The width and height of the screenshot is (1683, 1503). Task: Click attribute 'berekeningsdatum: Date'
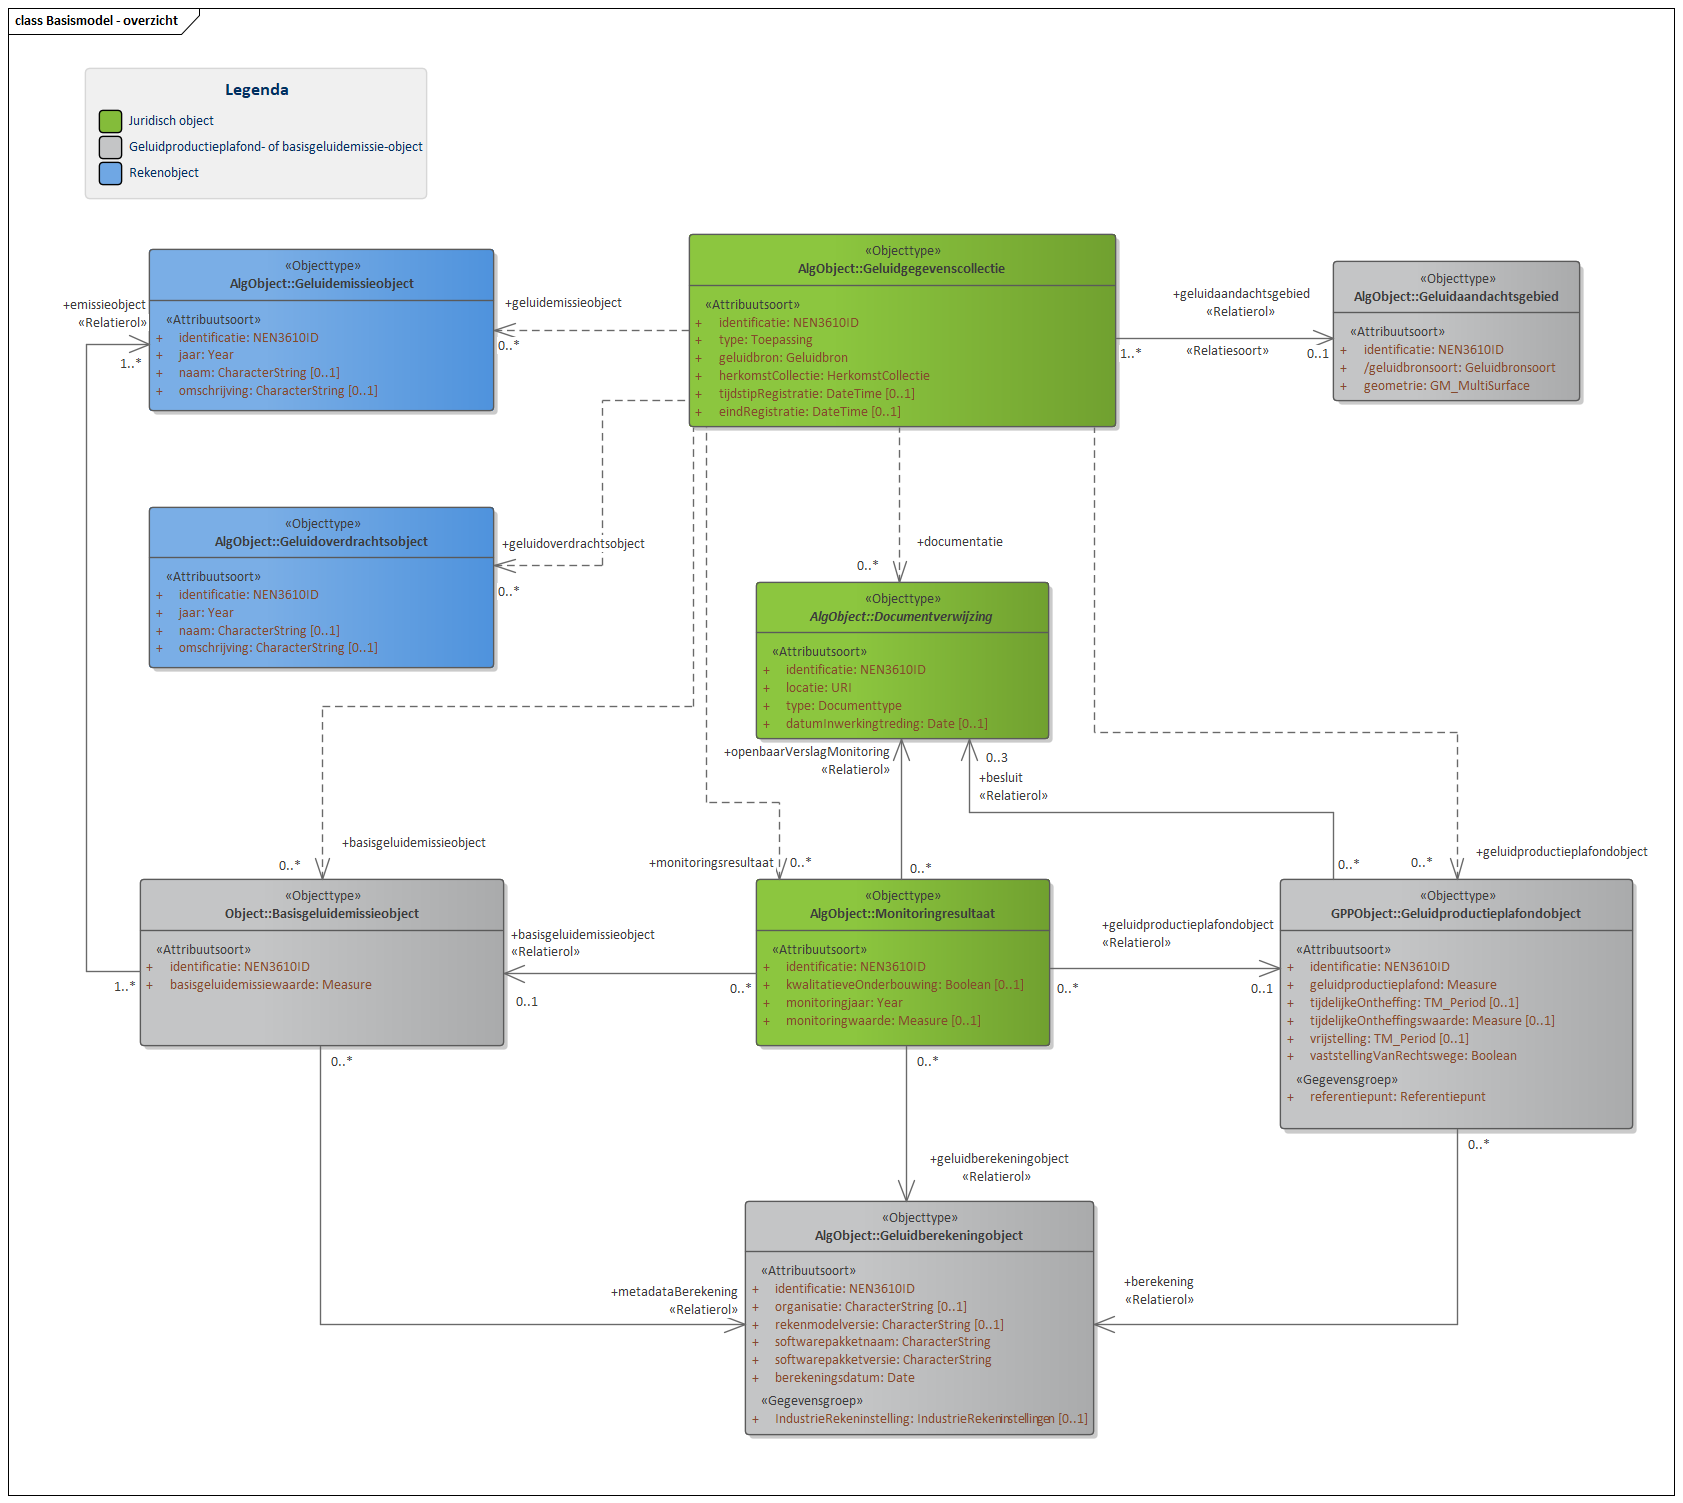coord(844,1378)
